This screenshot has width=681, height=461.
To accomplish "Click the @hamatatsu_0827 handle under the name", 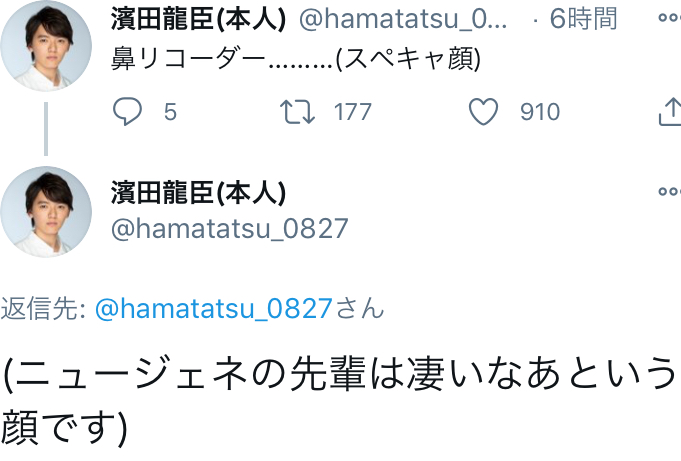I will click(229, 228).
